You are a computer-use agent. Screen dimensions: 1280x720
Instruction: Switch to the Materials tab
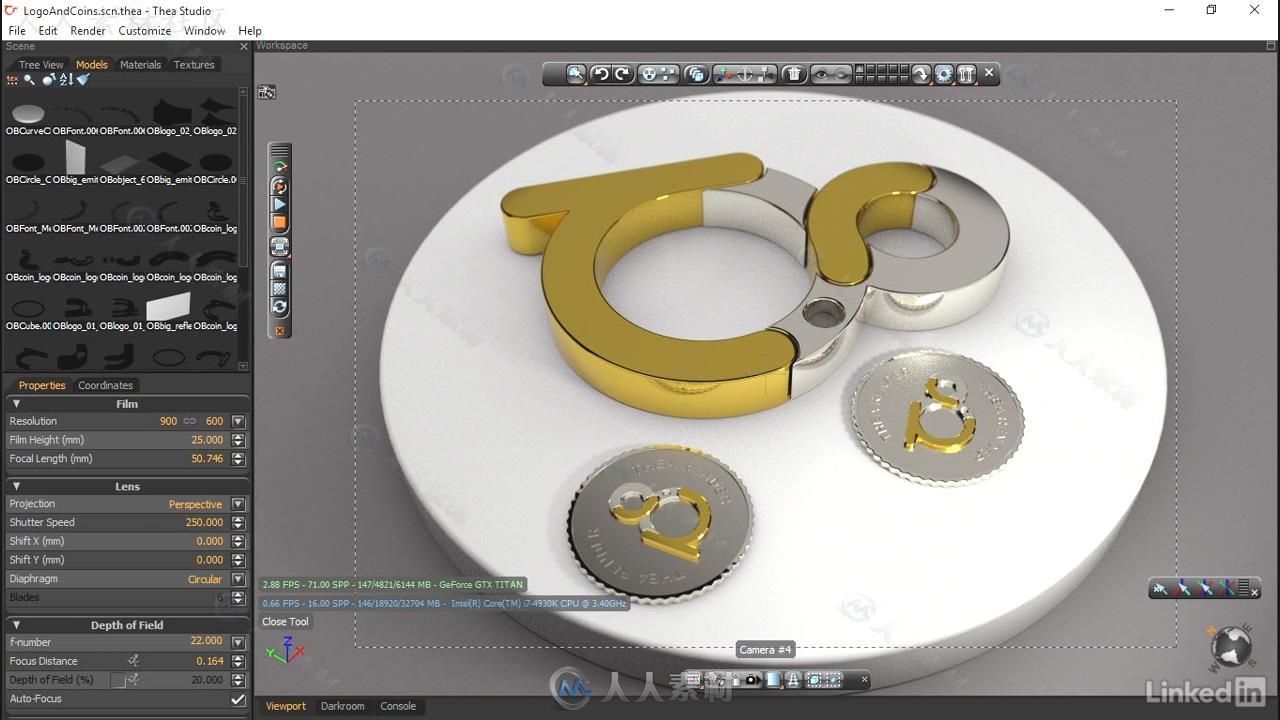point(140,65)
